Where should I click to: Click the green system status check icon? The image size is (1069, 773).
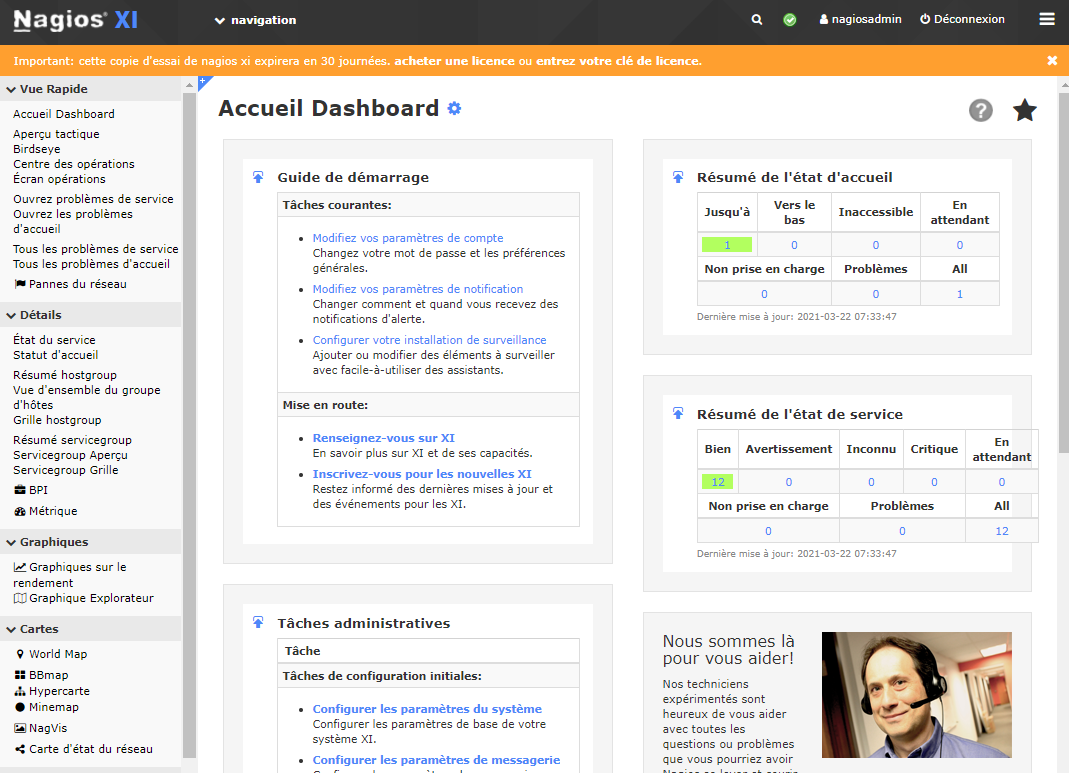(x=790, y=20)
